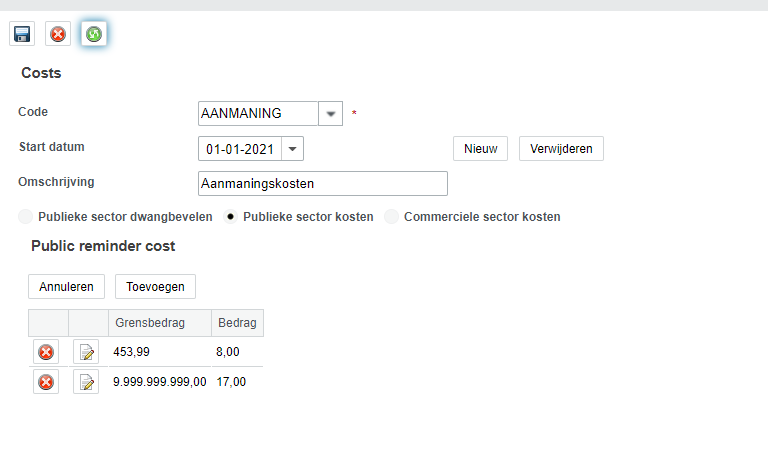The width and height of the screenshot is (768, 467).
Task: Click the Bedrag column header
Action: click(x=238, y=323)
